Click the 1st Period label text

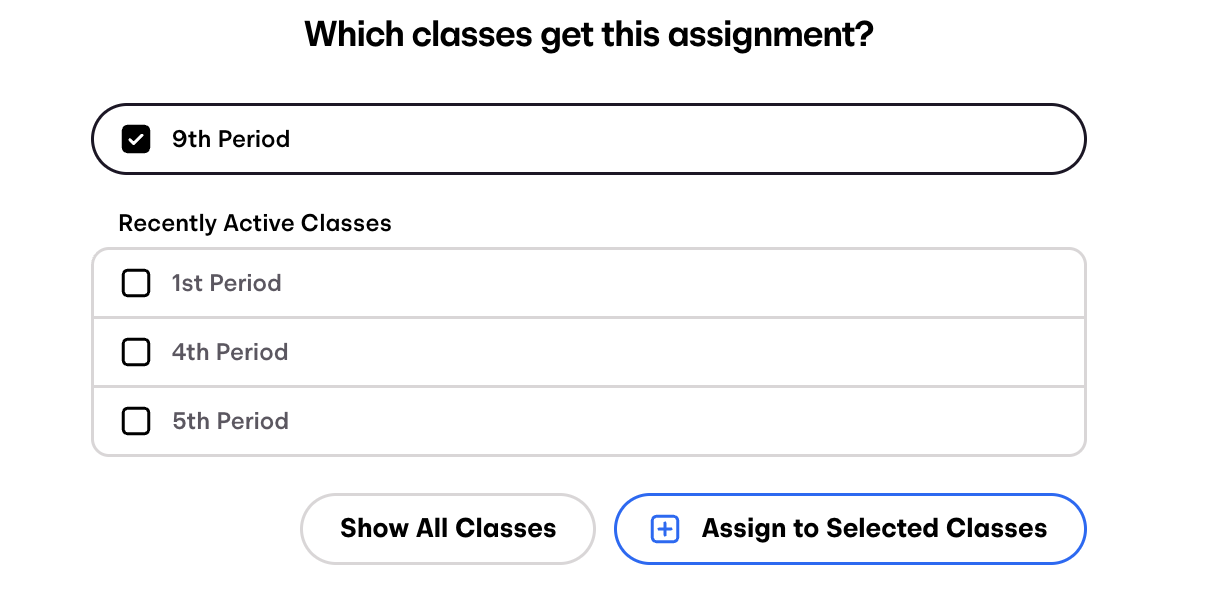pyautogui.click(x=226, y=284)
